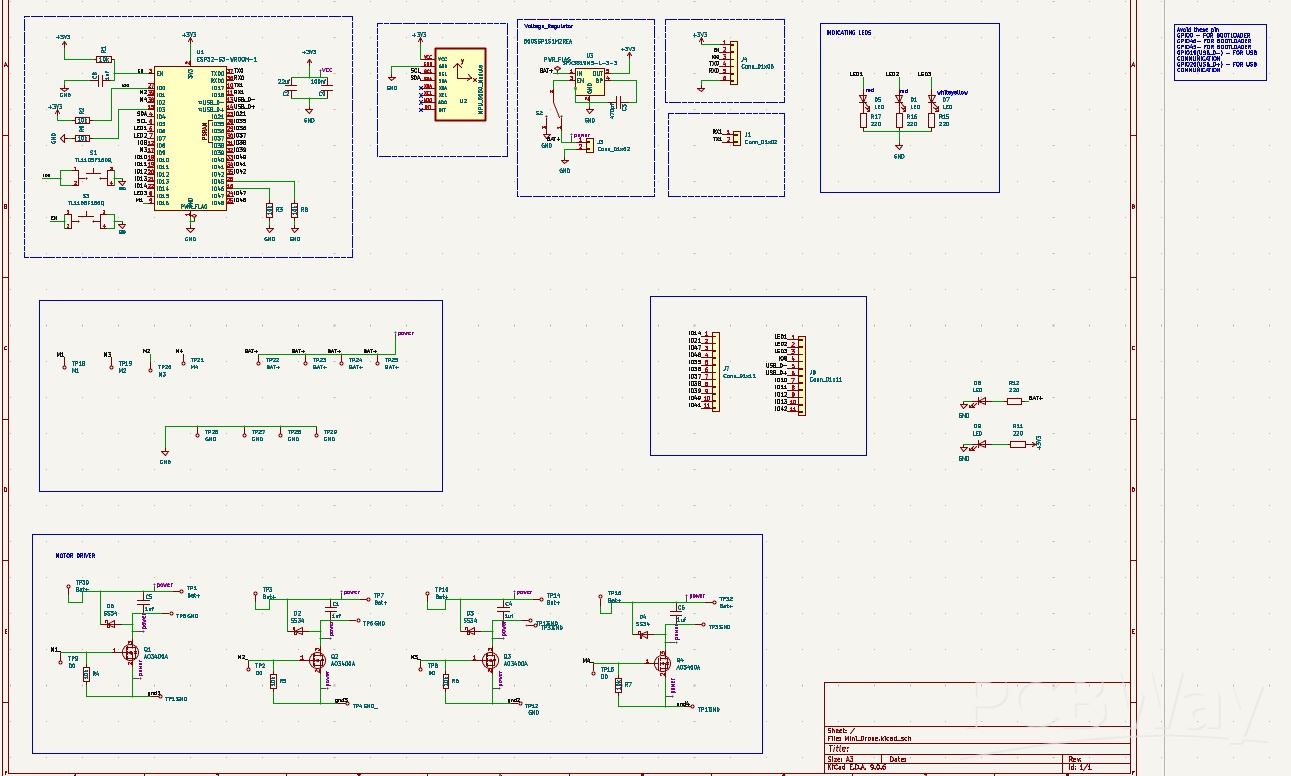
Task: Select connector J7 Conn_01x11
Action: tap(713, 371)
